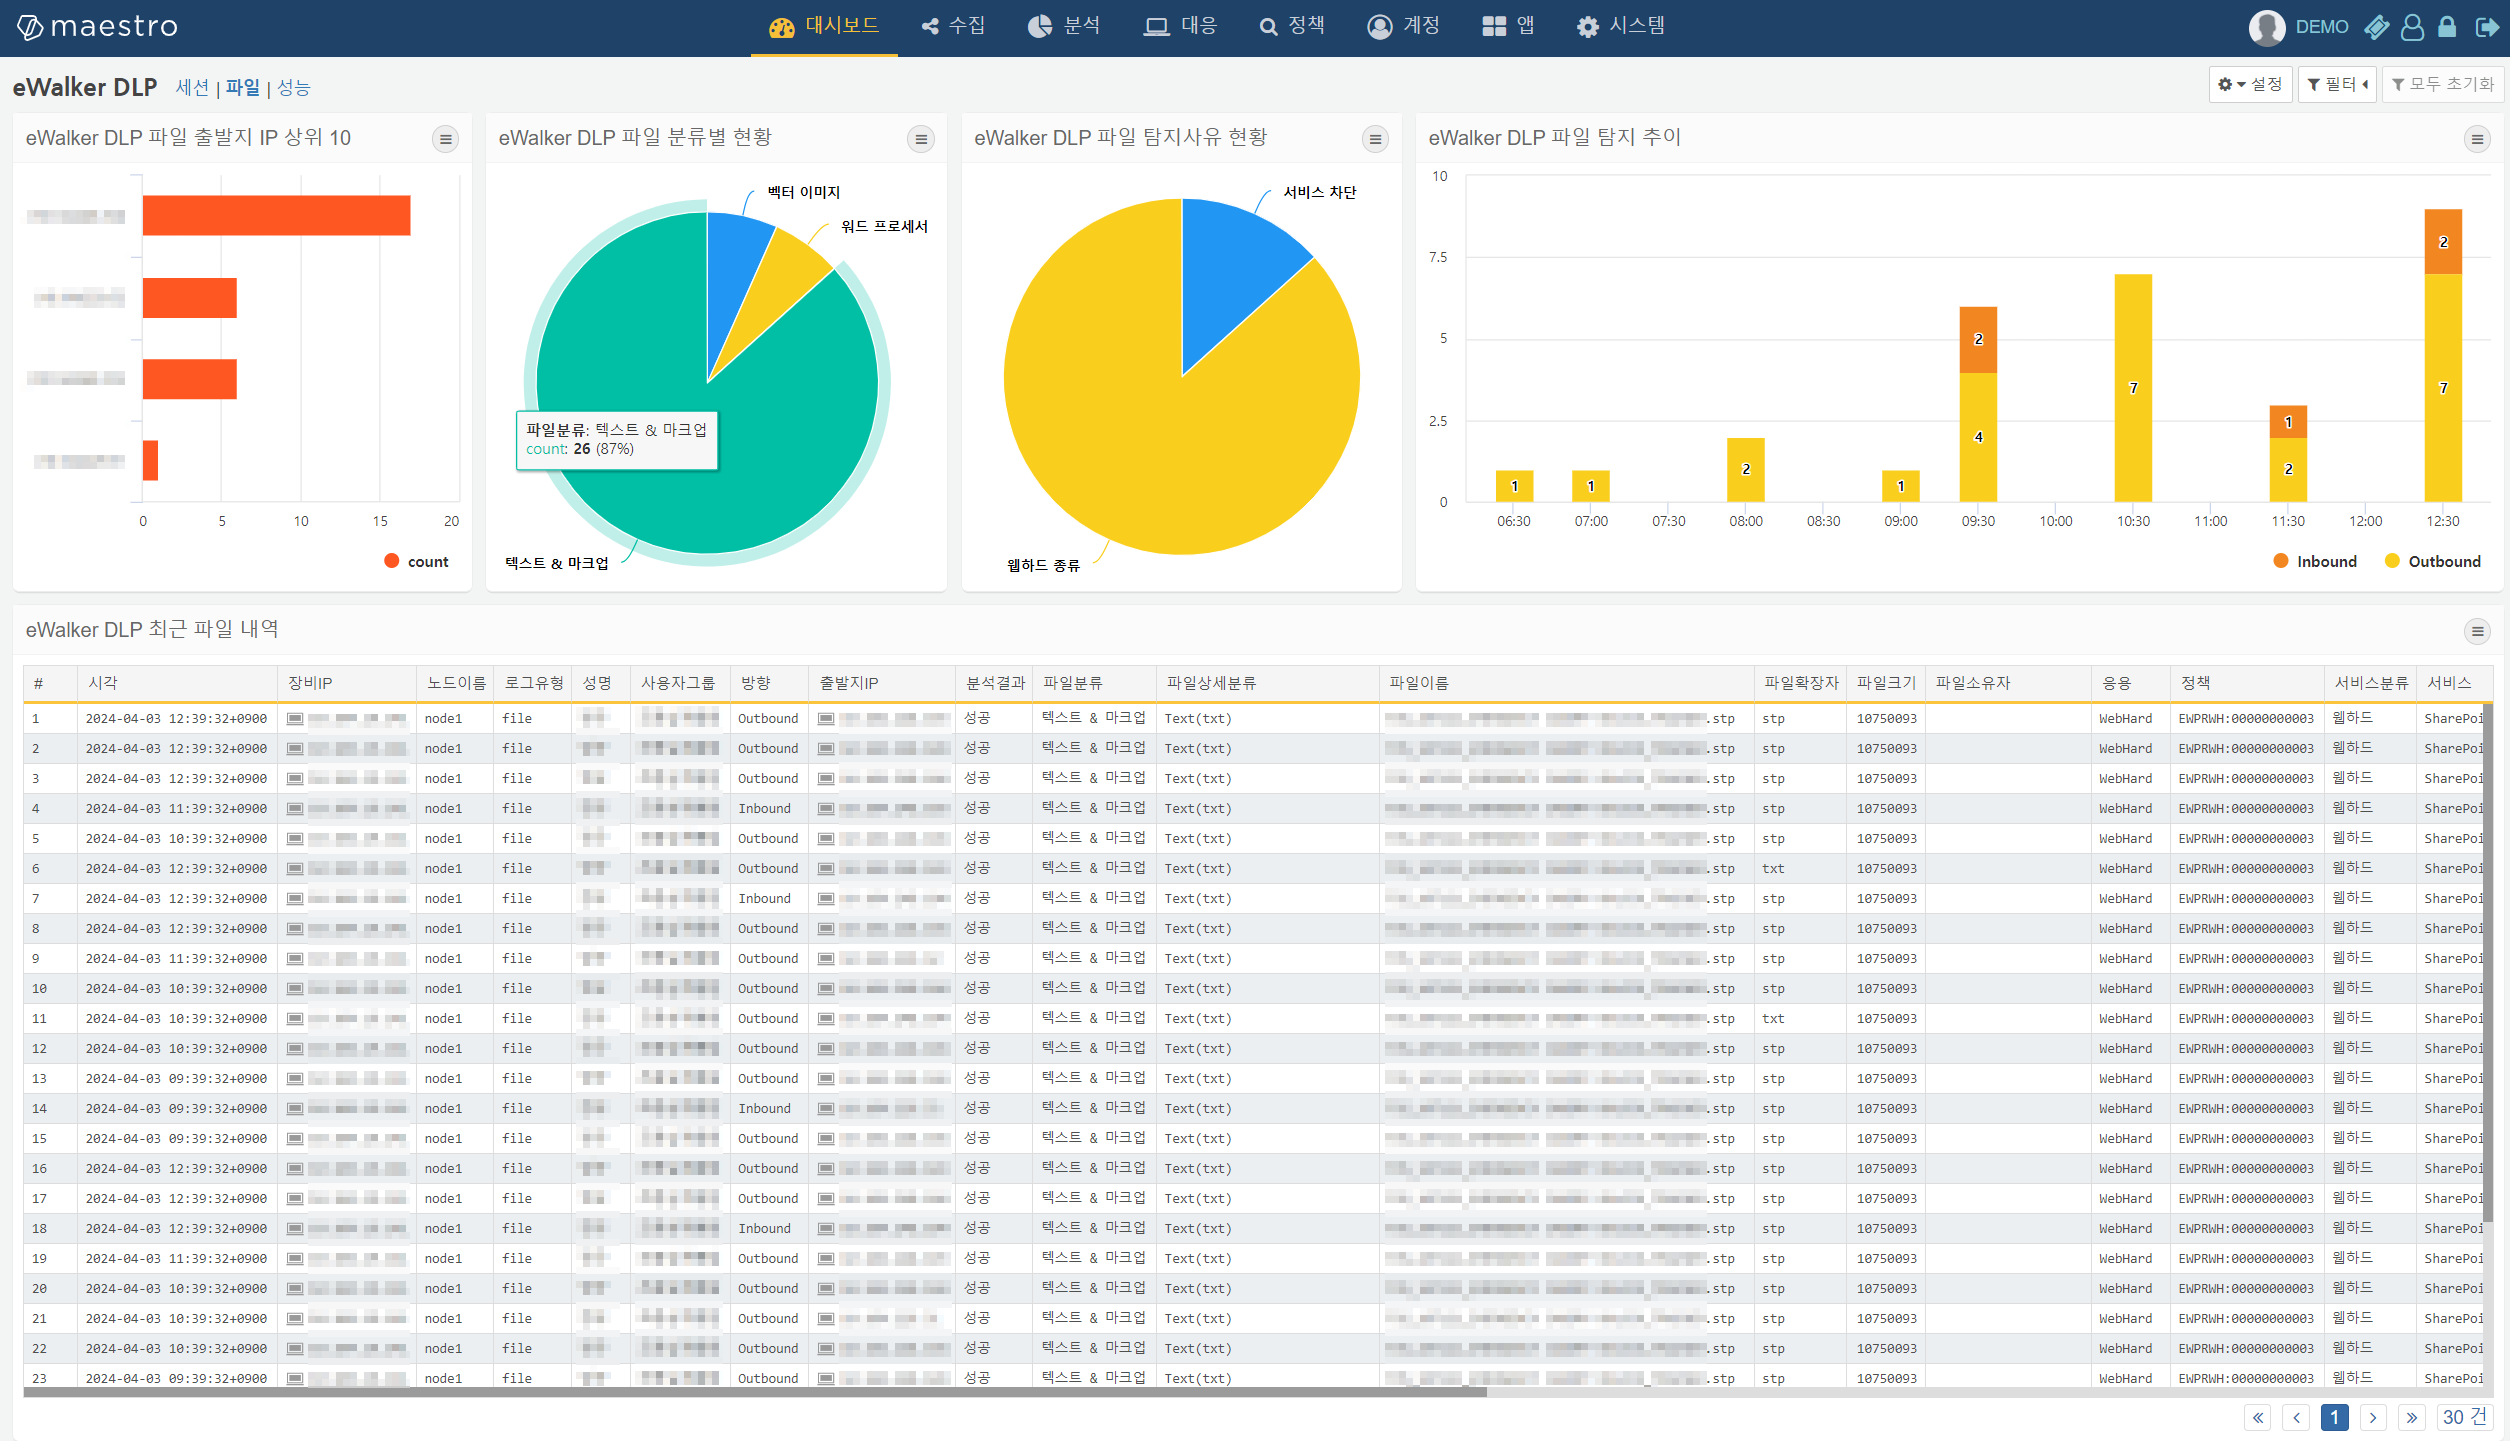Enable 모드 초기화 display mode toggle

coord(2438,83)
